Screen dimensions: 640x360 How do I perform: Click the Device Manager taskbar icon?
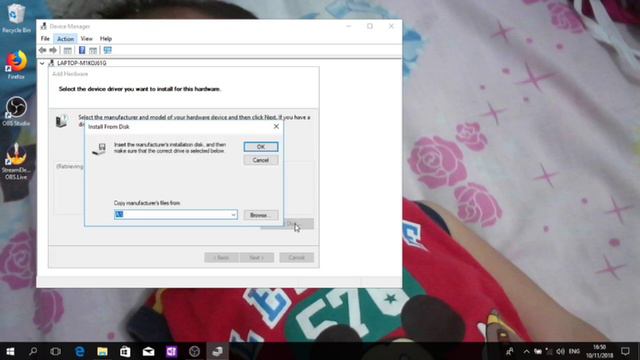[218, 351]
